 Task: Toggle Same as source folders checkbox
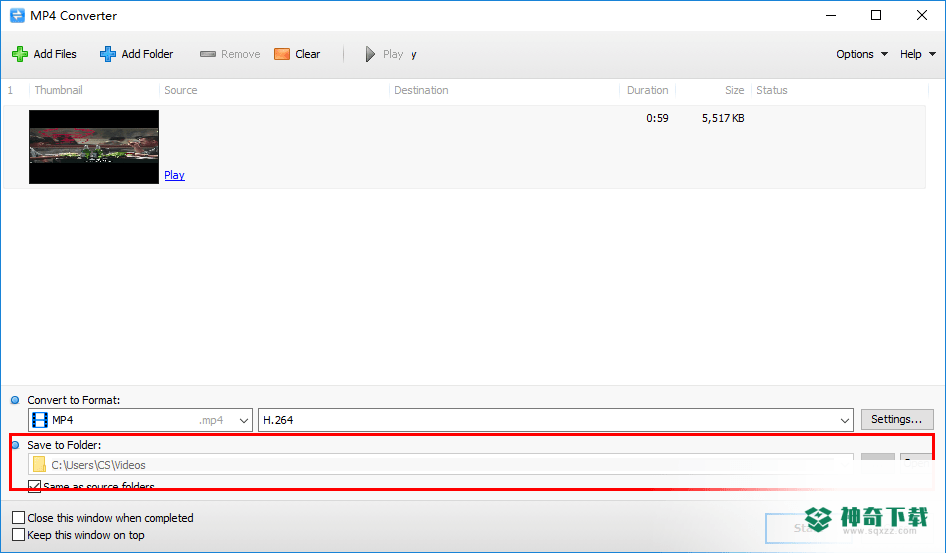click(34, 486)
